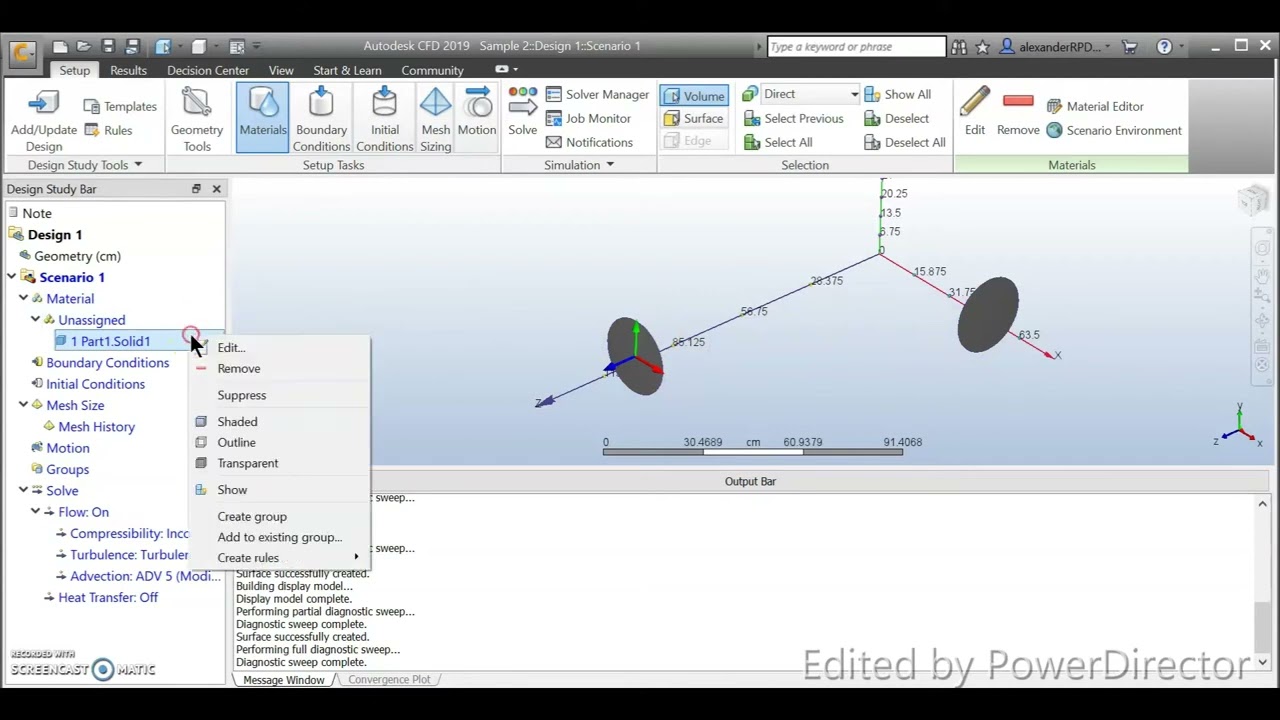The width and height of the screenshot is (1280, 720).
Task: Switch to the Results ribbon tab
Action: pyautogui.click(x=128, y=70)
